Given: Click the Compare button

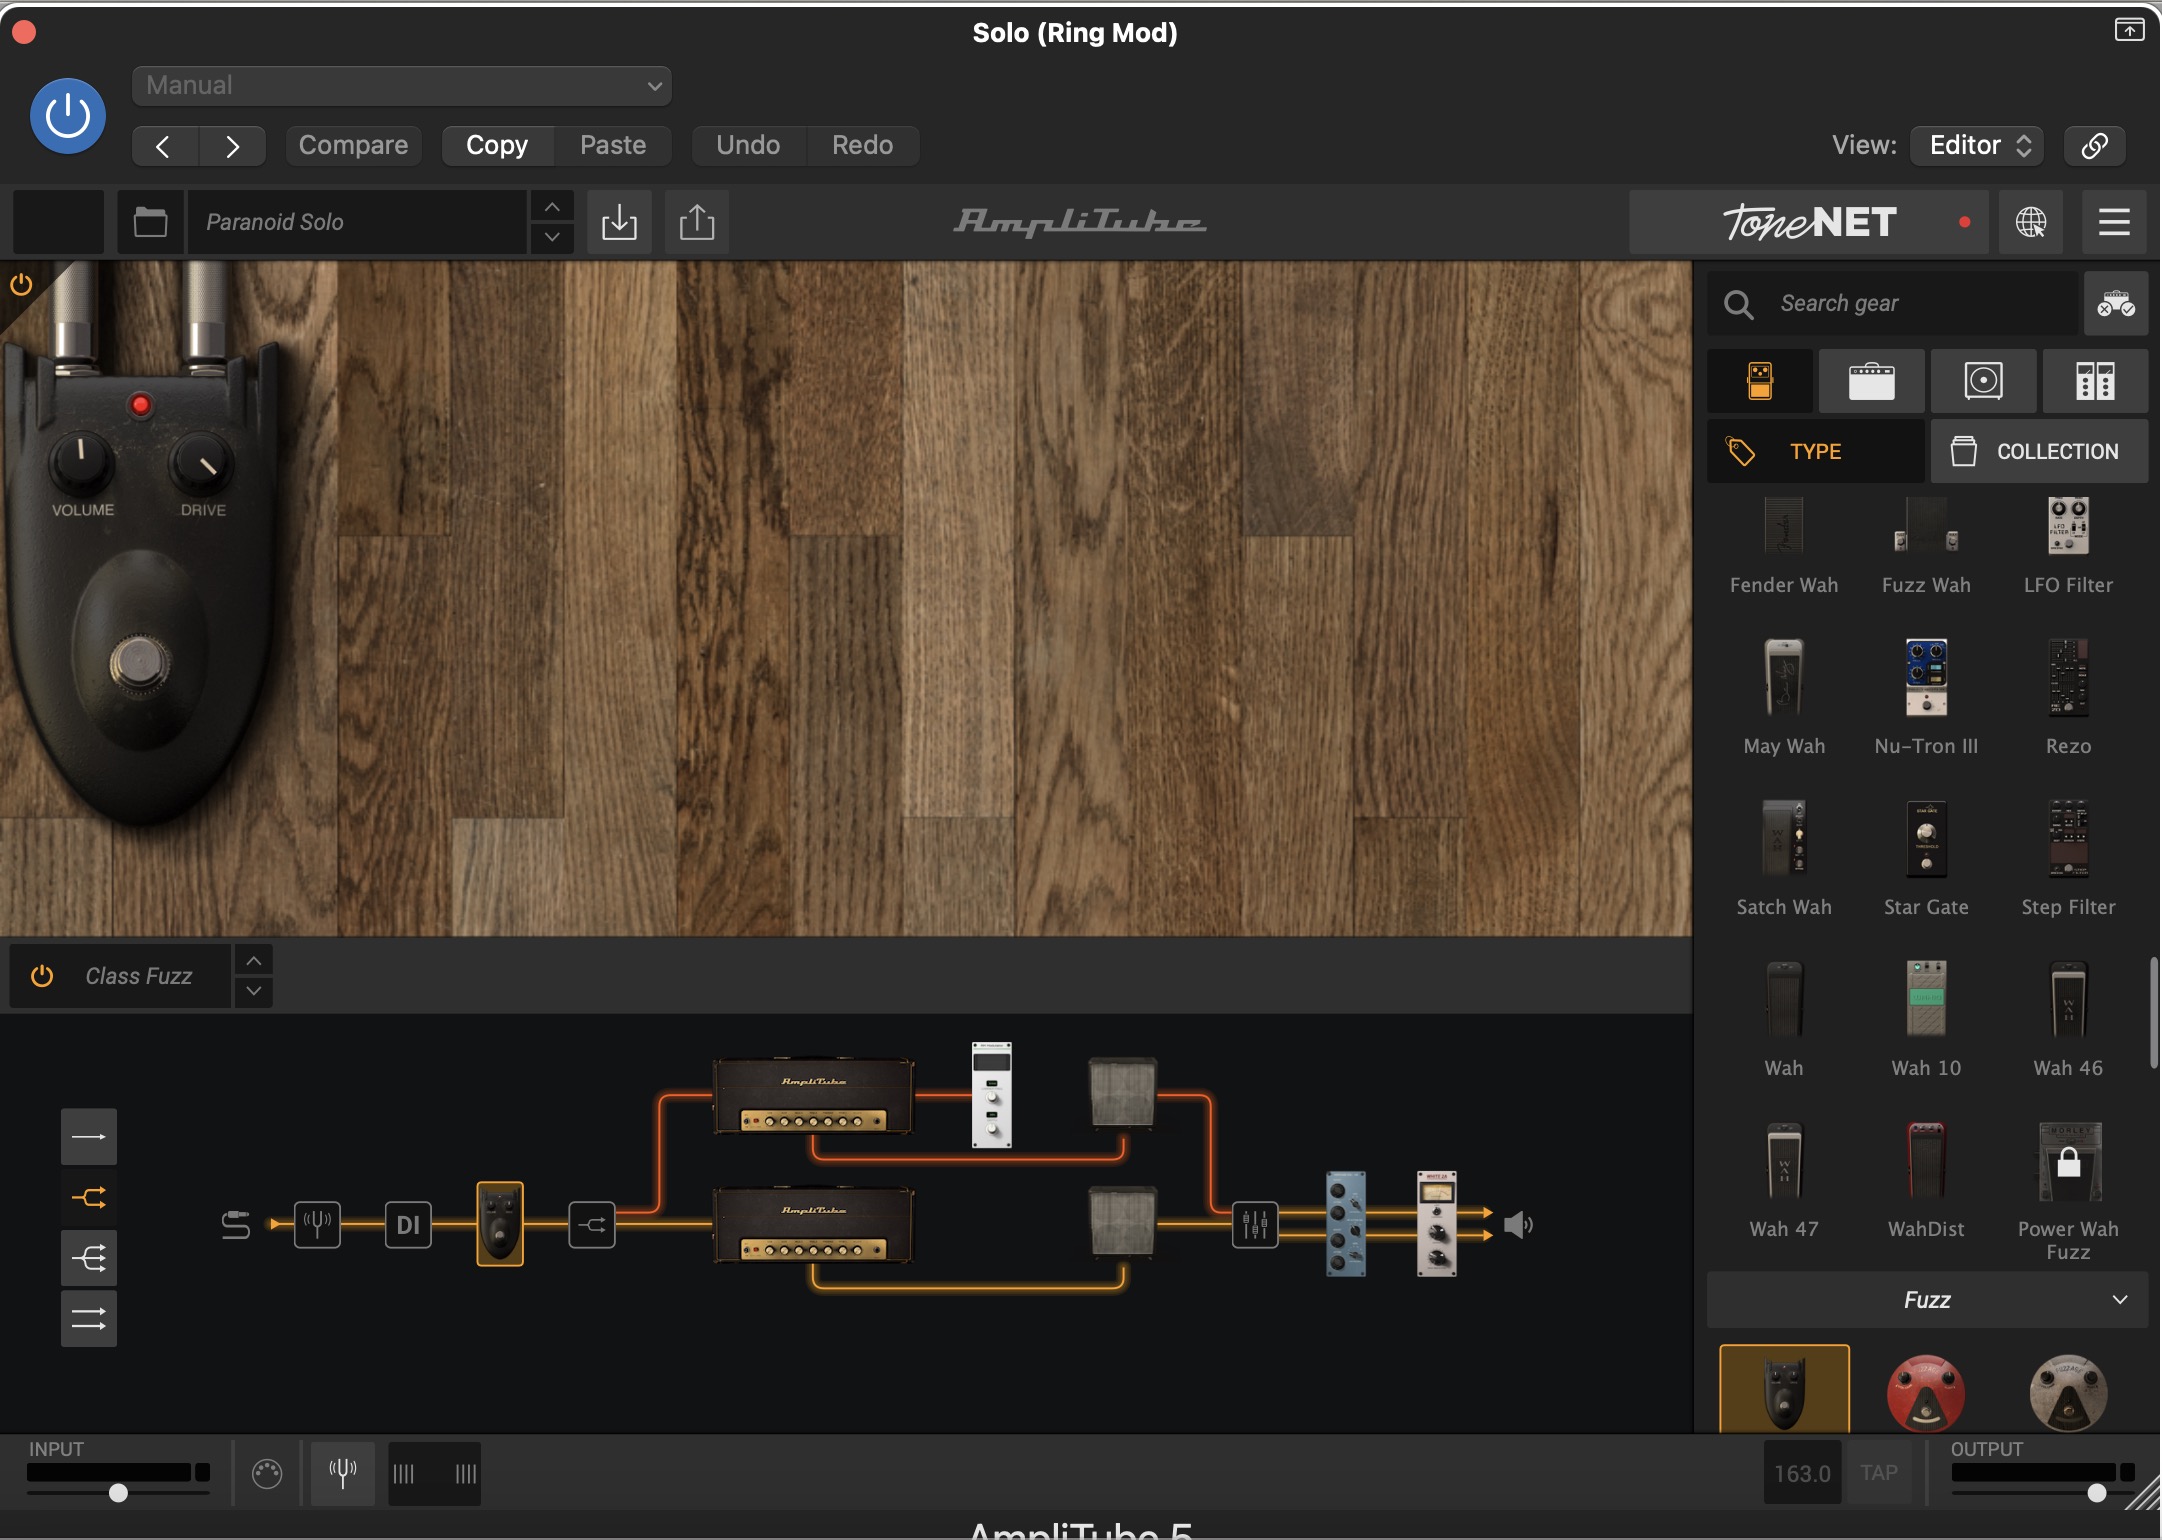Looking at the screenshot, I should (353, 146).
